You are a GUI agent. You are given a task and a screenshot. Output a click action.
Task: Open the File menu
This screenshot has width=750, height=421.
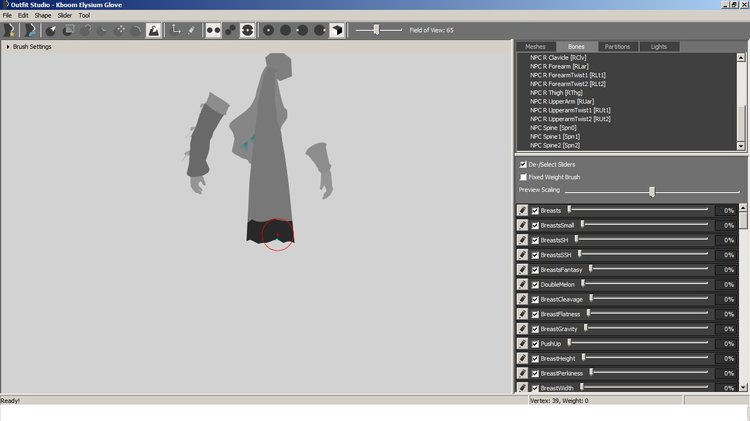point(7,15)
